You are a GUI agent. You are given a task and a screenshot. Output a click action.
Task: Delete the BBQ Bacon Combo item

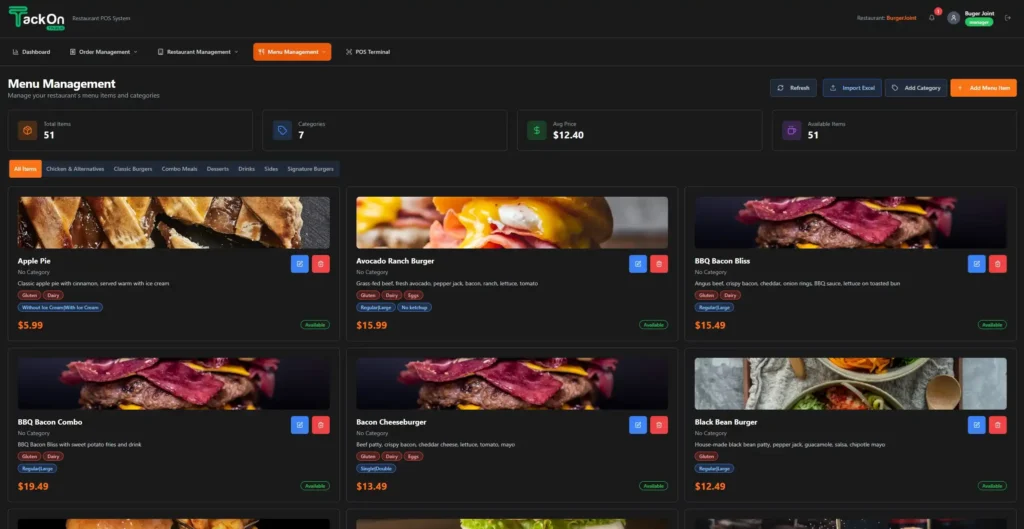pos(321,425)
